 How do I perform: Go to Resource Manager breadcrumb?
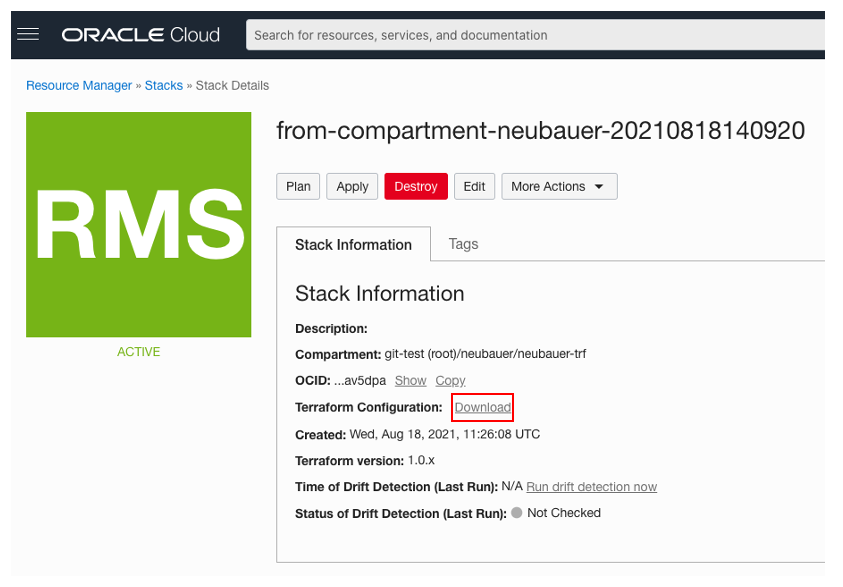79,86
